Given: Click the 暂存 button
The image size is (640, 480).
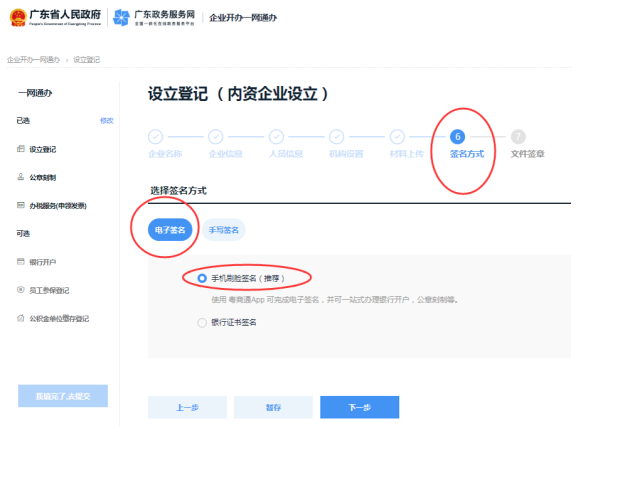Looking at the screenshot, I should tap(273, 407).
